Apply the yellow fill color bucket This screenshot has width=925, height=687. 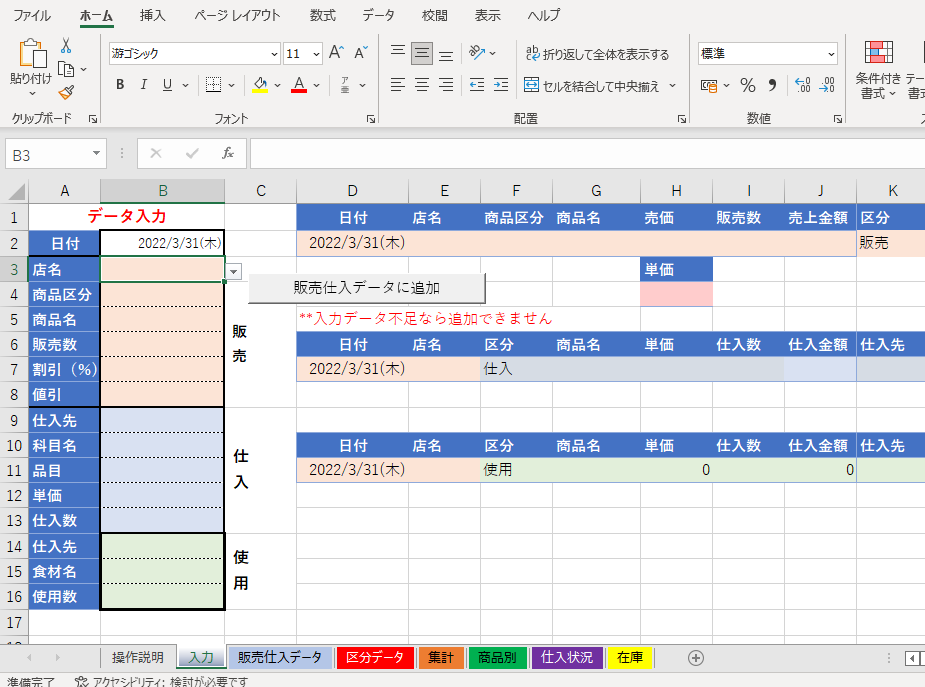click(x=260, y=86)
